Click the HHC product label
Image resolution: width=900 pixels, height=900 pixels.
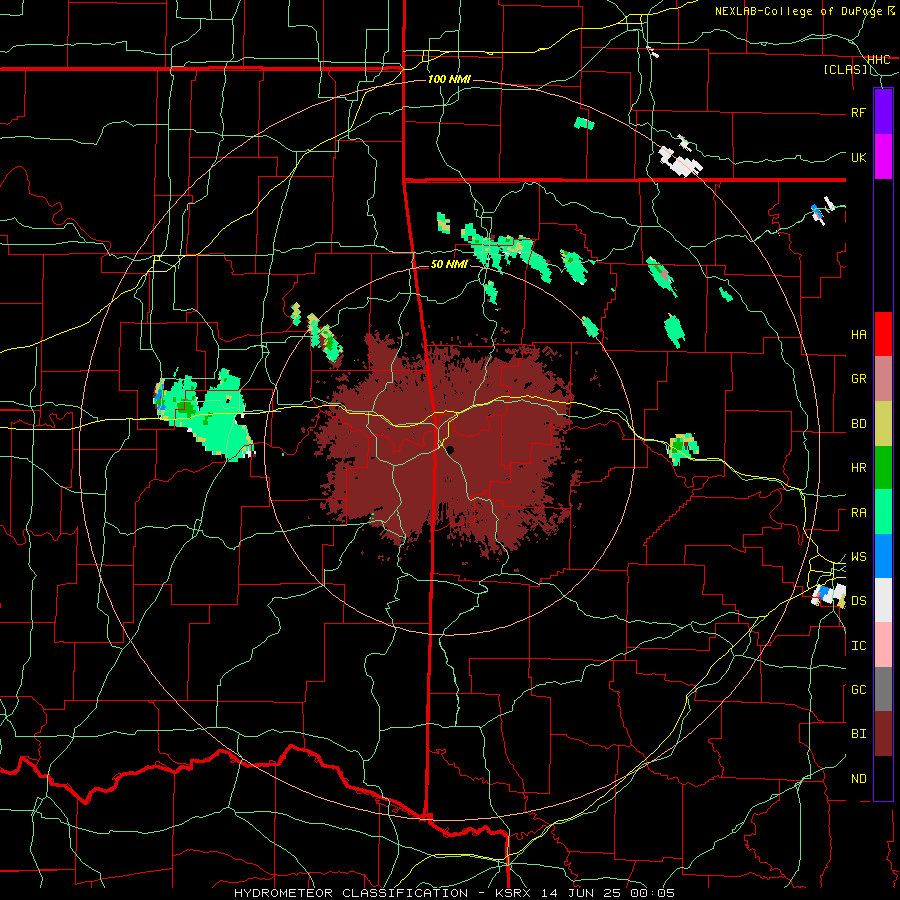[878, 60]
